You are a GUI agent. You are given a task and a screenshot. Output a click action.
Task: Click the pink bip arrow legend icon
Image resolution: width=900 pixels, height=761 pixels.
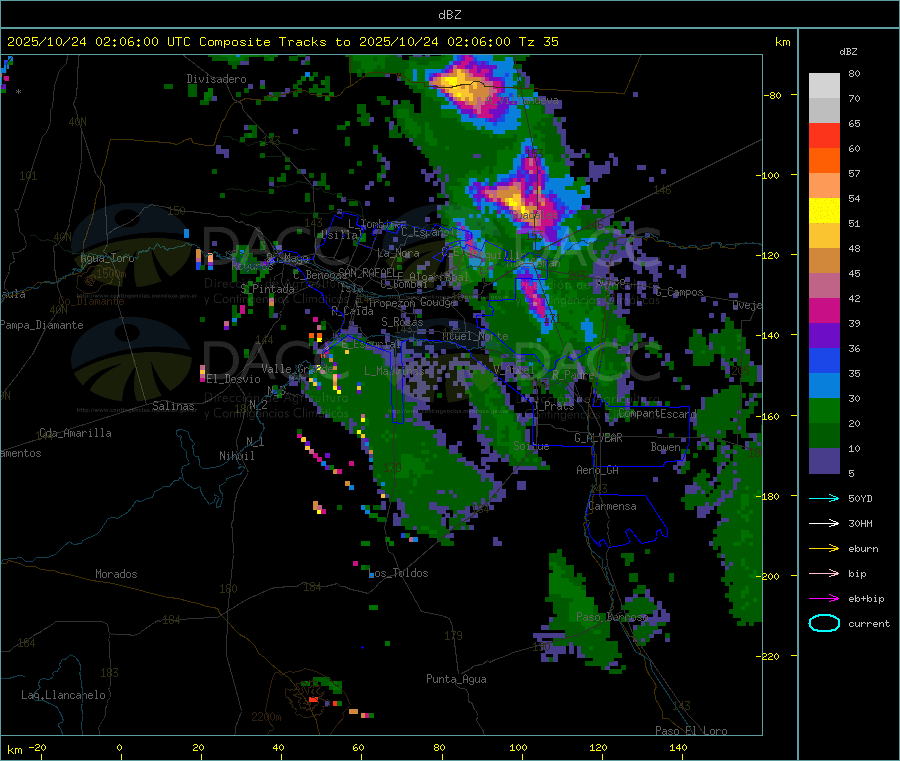(824, 573)
